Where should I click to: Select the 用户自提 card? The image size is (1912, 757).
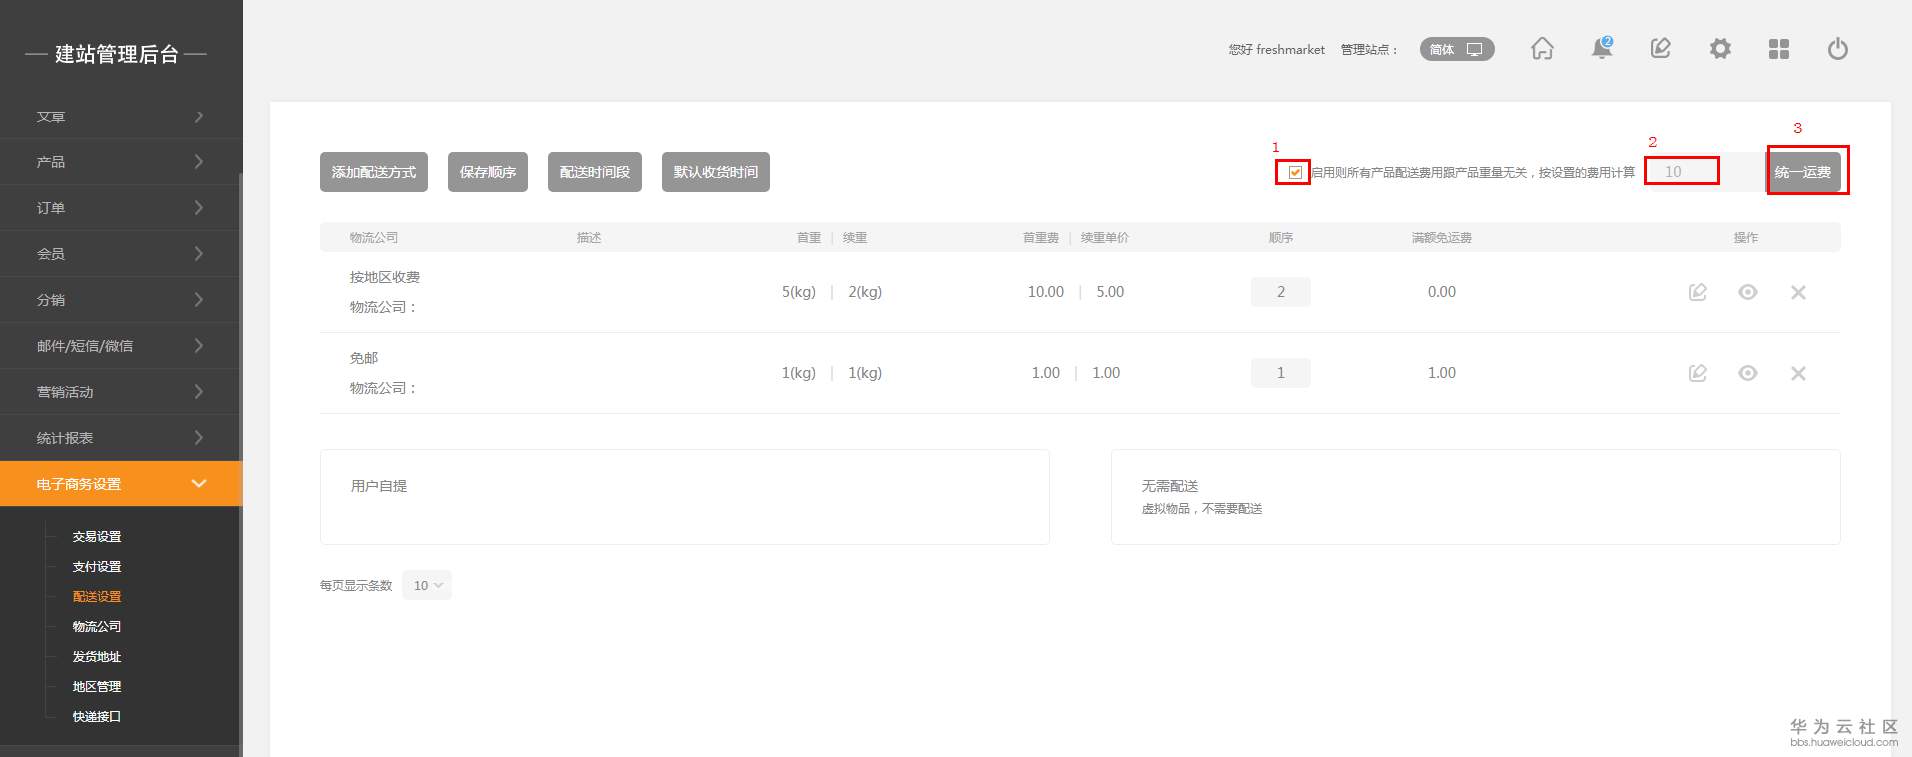[x=685, y=497]
